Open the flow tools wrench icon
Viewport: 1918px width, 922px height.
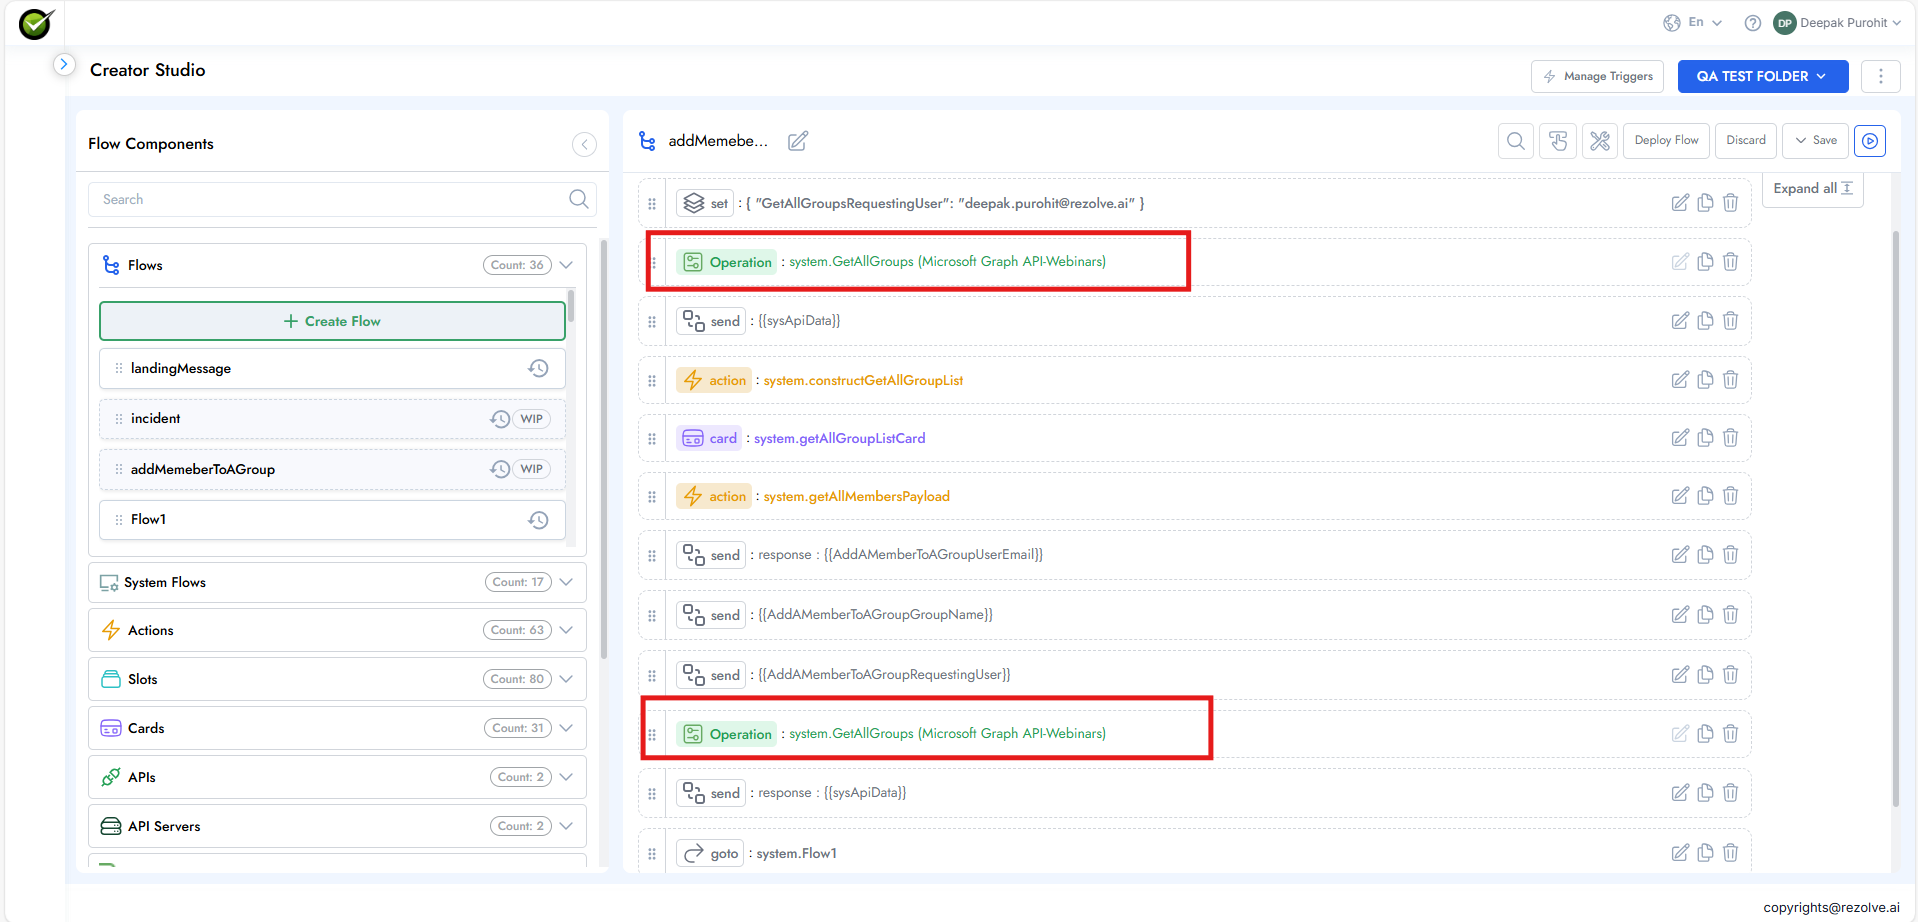[1600, 141]
